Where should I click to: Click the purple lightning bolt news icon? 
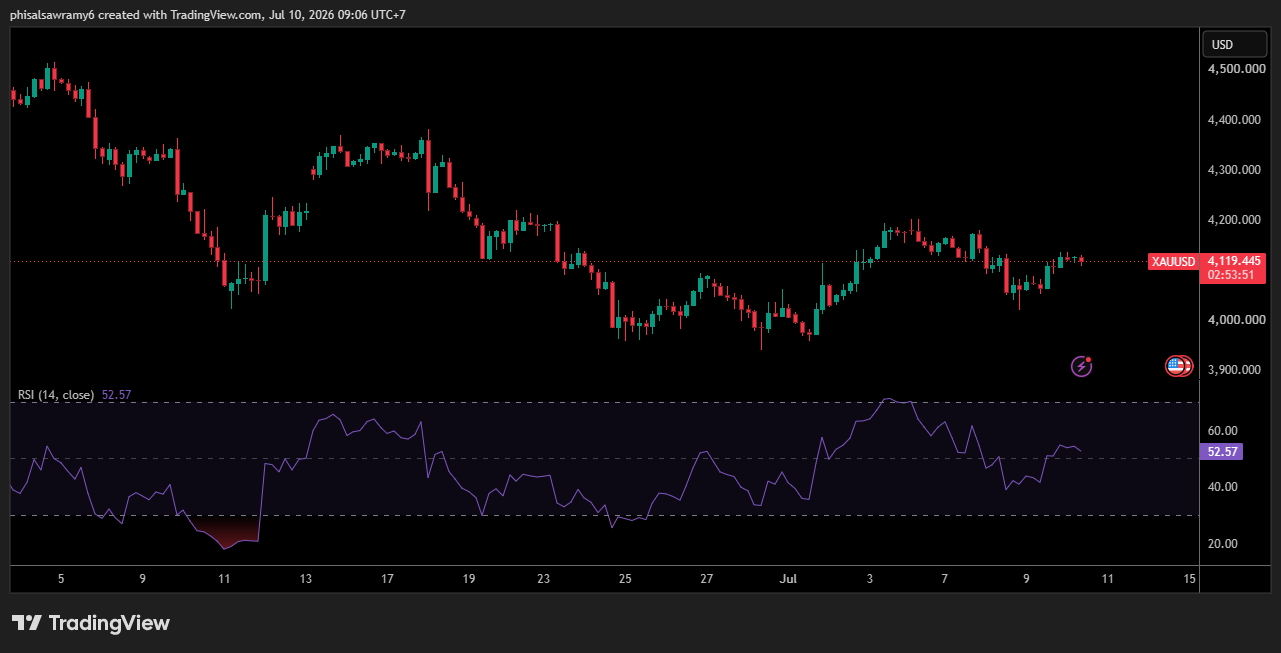click(x=1081, y=366)
